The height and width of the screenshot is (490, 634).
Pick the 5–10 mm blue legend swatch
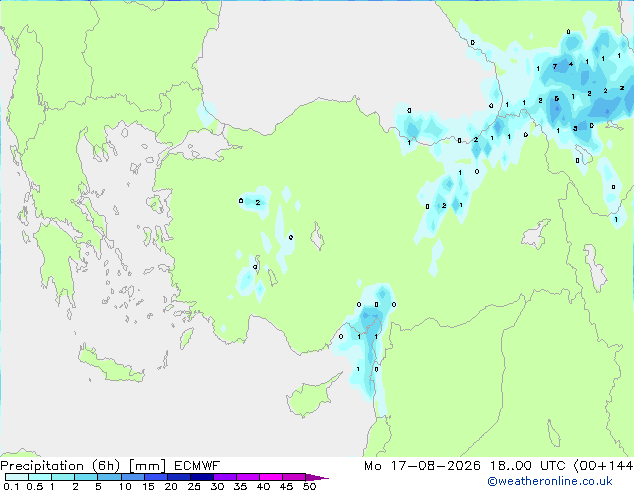109,477
